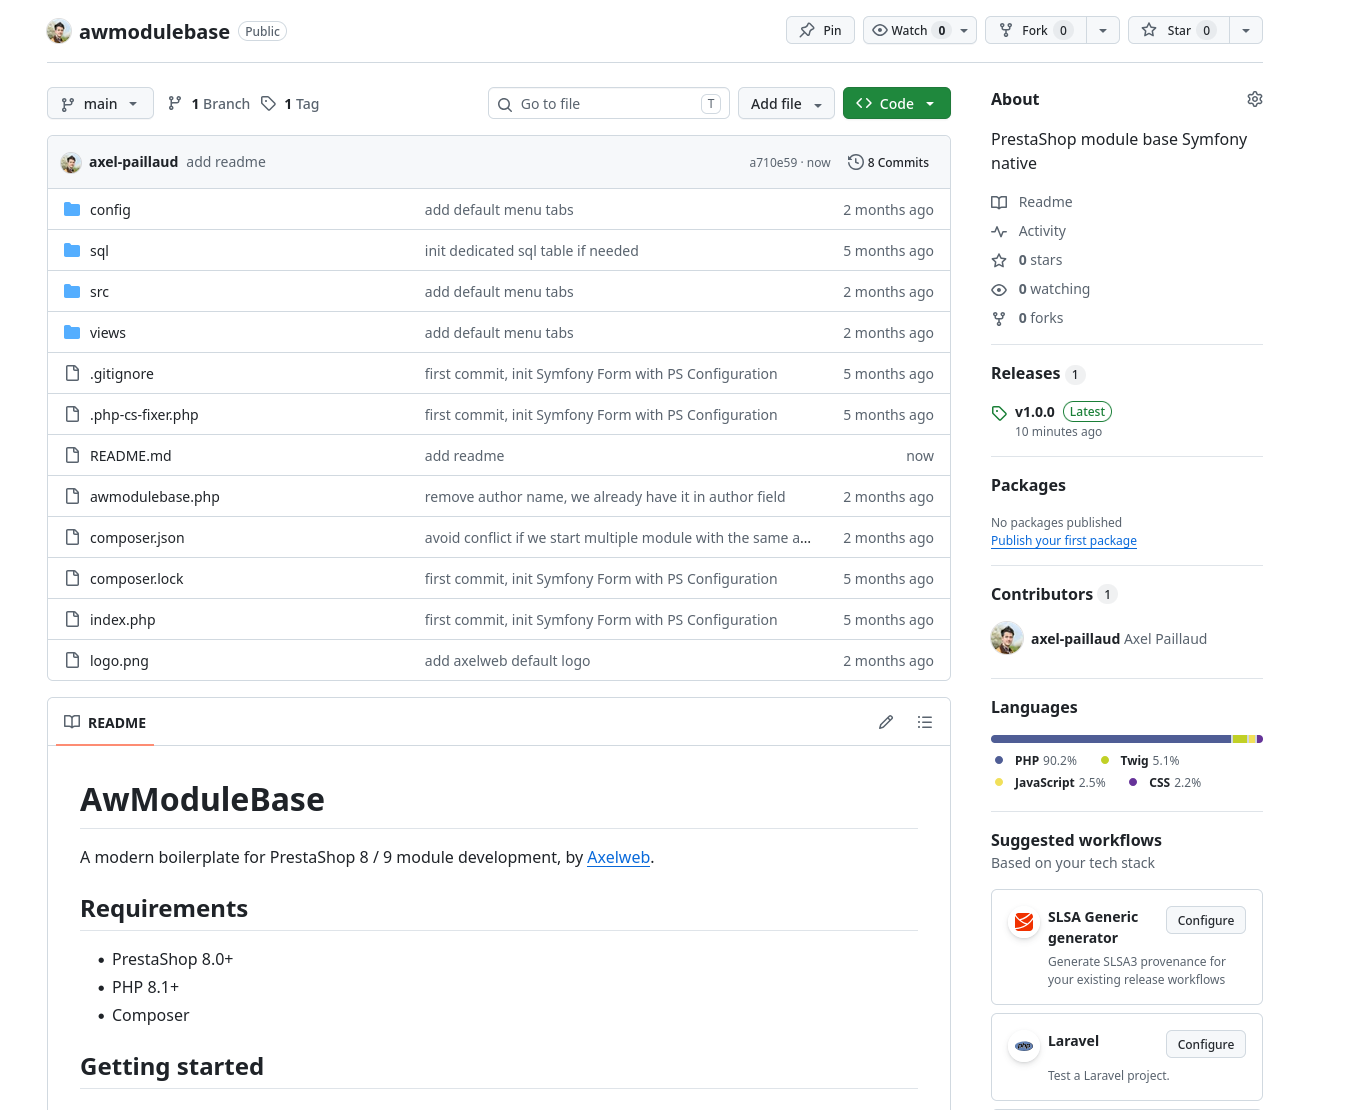This screenshot has height=1110, width=1362.
Task: Open the README.md file
Action: (130, 455)
